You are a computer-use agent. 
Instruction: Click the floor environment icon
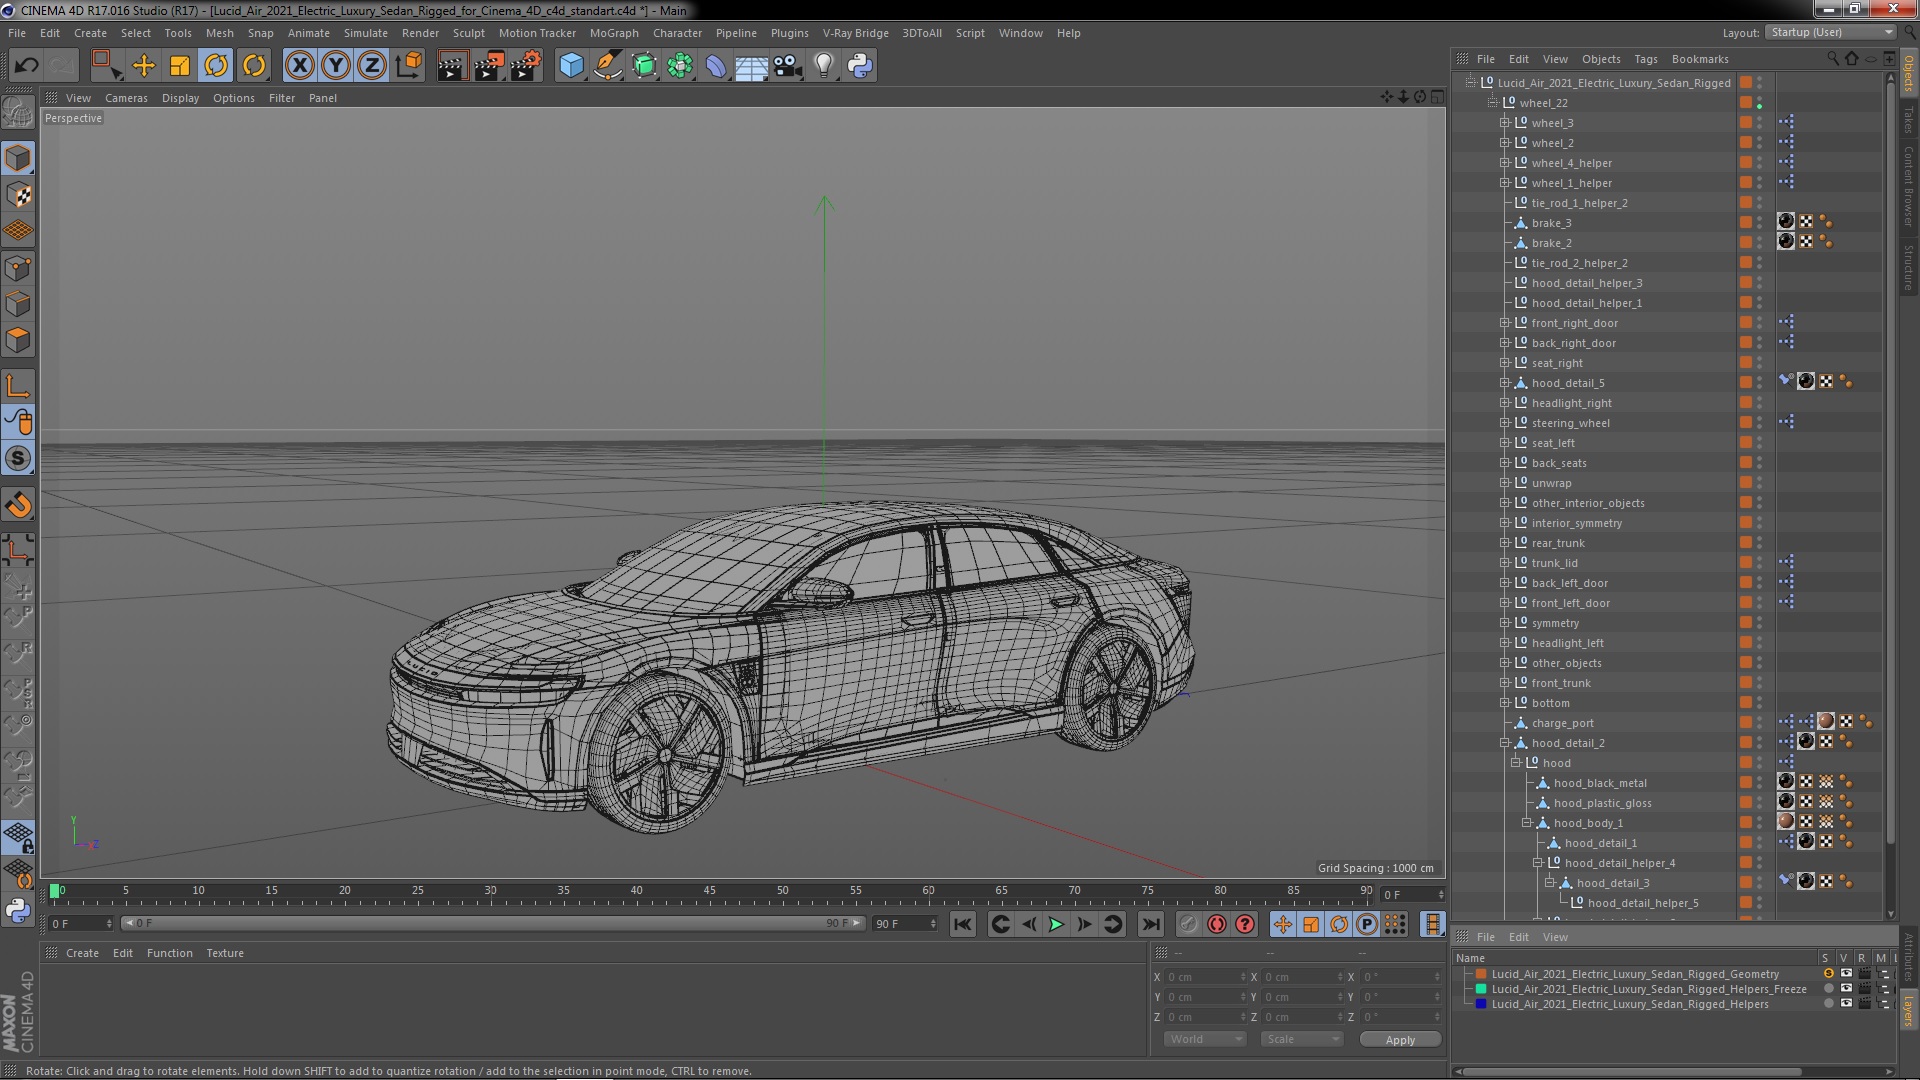[x=751, y=66]
